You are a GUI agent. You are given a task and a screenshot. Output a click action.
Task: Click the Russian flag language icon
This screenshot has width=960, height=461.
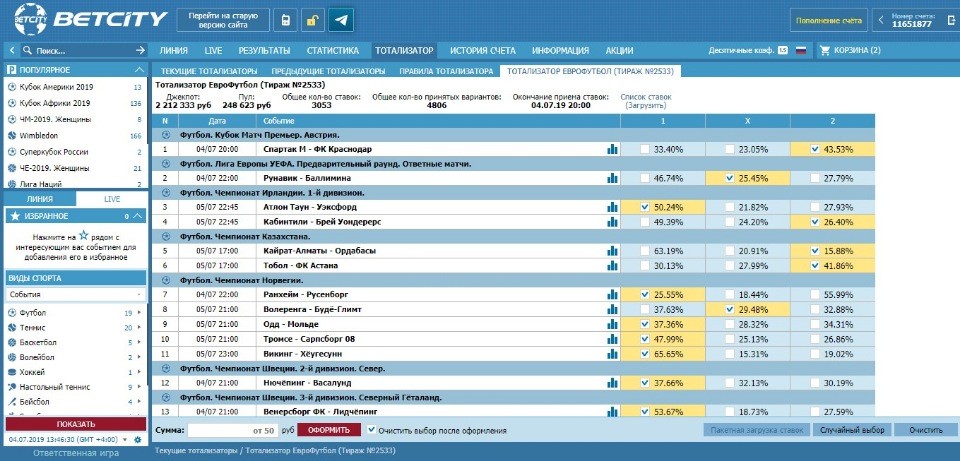[x=800, y=50]
